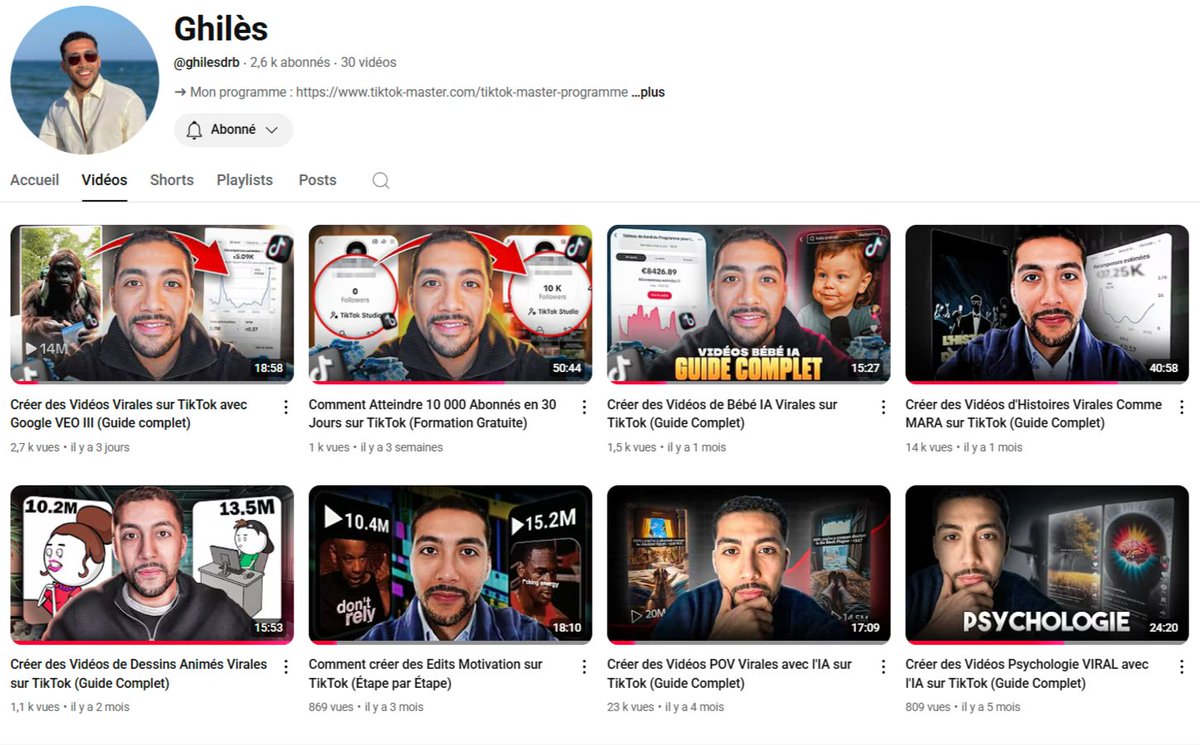
Task: Click the Ghilès channel name heading
Action: (221, 28)
